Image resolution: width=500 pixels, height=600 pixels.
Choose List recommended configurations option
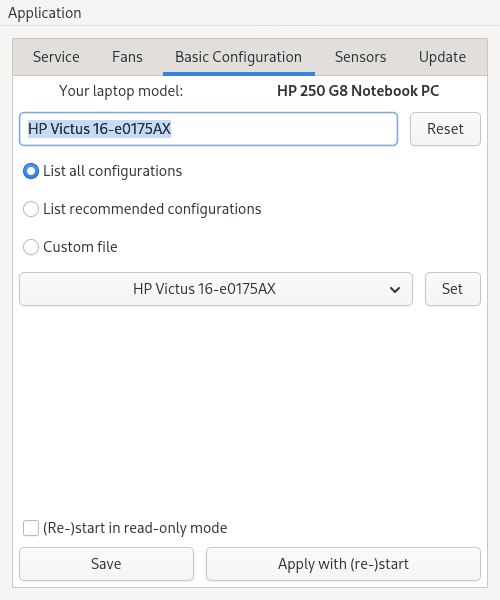tap(31, 209)
